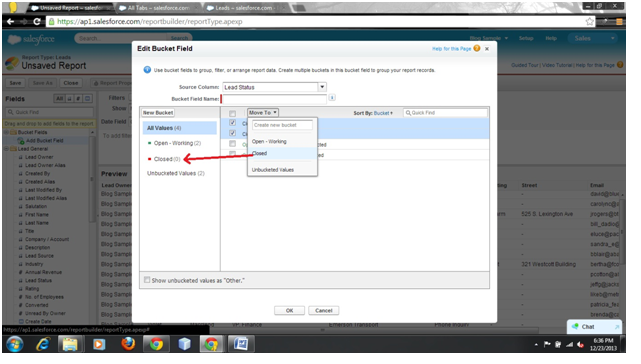Click the report builder Close button
641x364 pixels.
71,83
